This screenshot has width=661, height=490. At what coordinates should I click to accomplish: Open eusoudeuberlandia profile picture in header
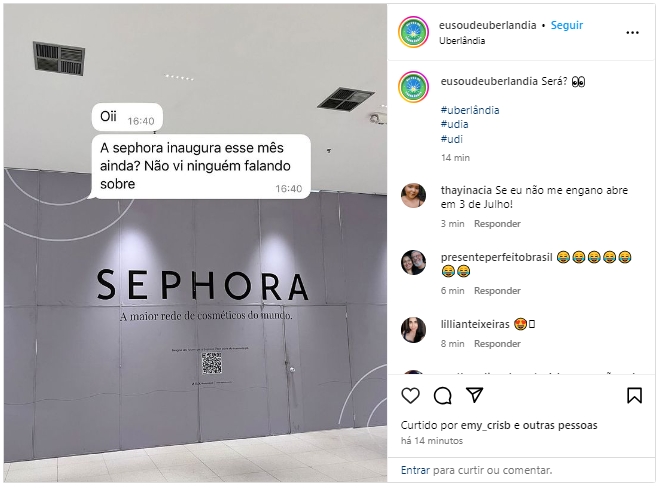click(414, 32)
